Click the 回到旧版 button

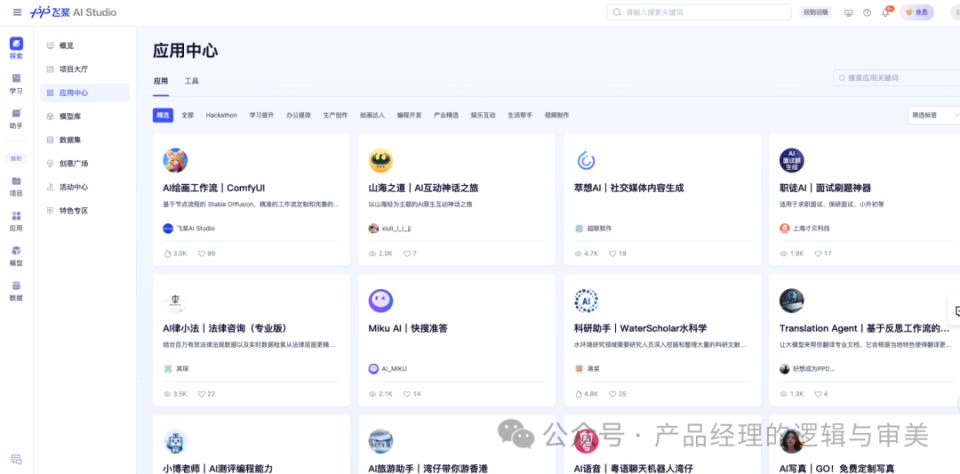coord(816,12)
